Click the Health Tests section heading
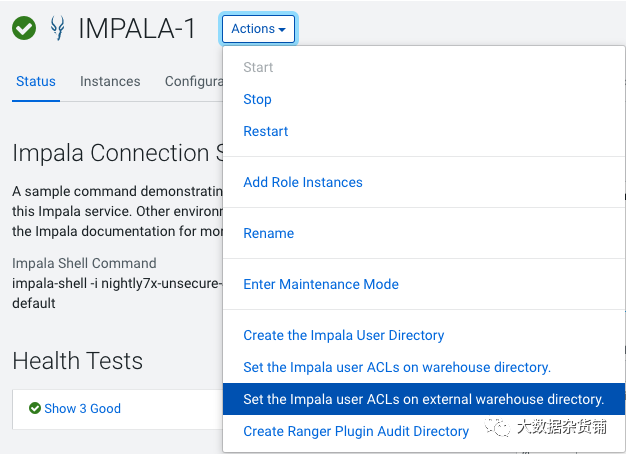 (x=77, y=361)
